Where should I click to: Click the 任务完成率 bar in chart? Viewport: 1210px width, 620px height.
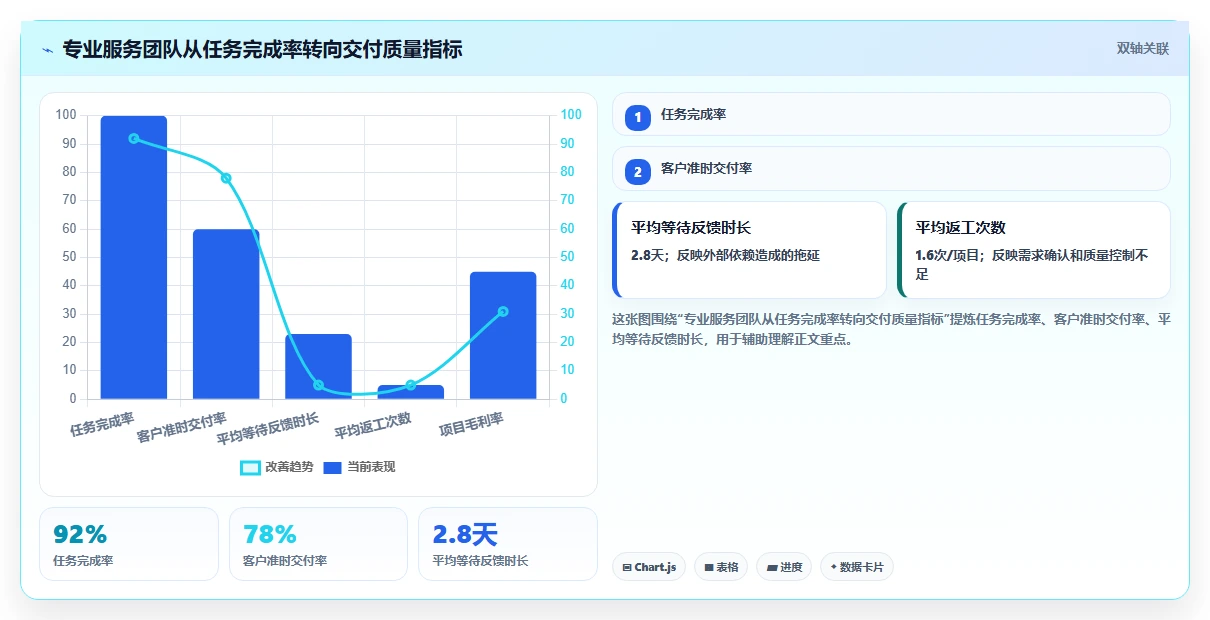[134, 257]
